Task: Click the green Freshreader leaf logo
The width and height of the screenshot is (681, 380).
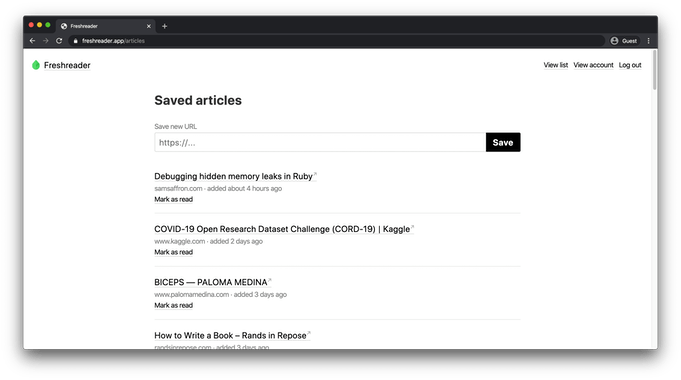Action: (x=36, y=65)
